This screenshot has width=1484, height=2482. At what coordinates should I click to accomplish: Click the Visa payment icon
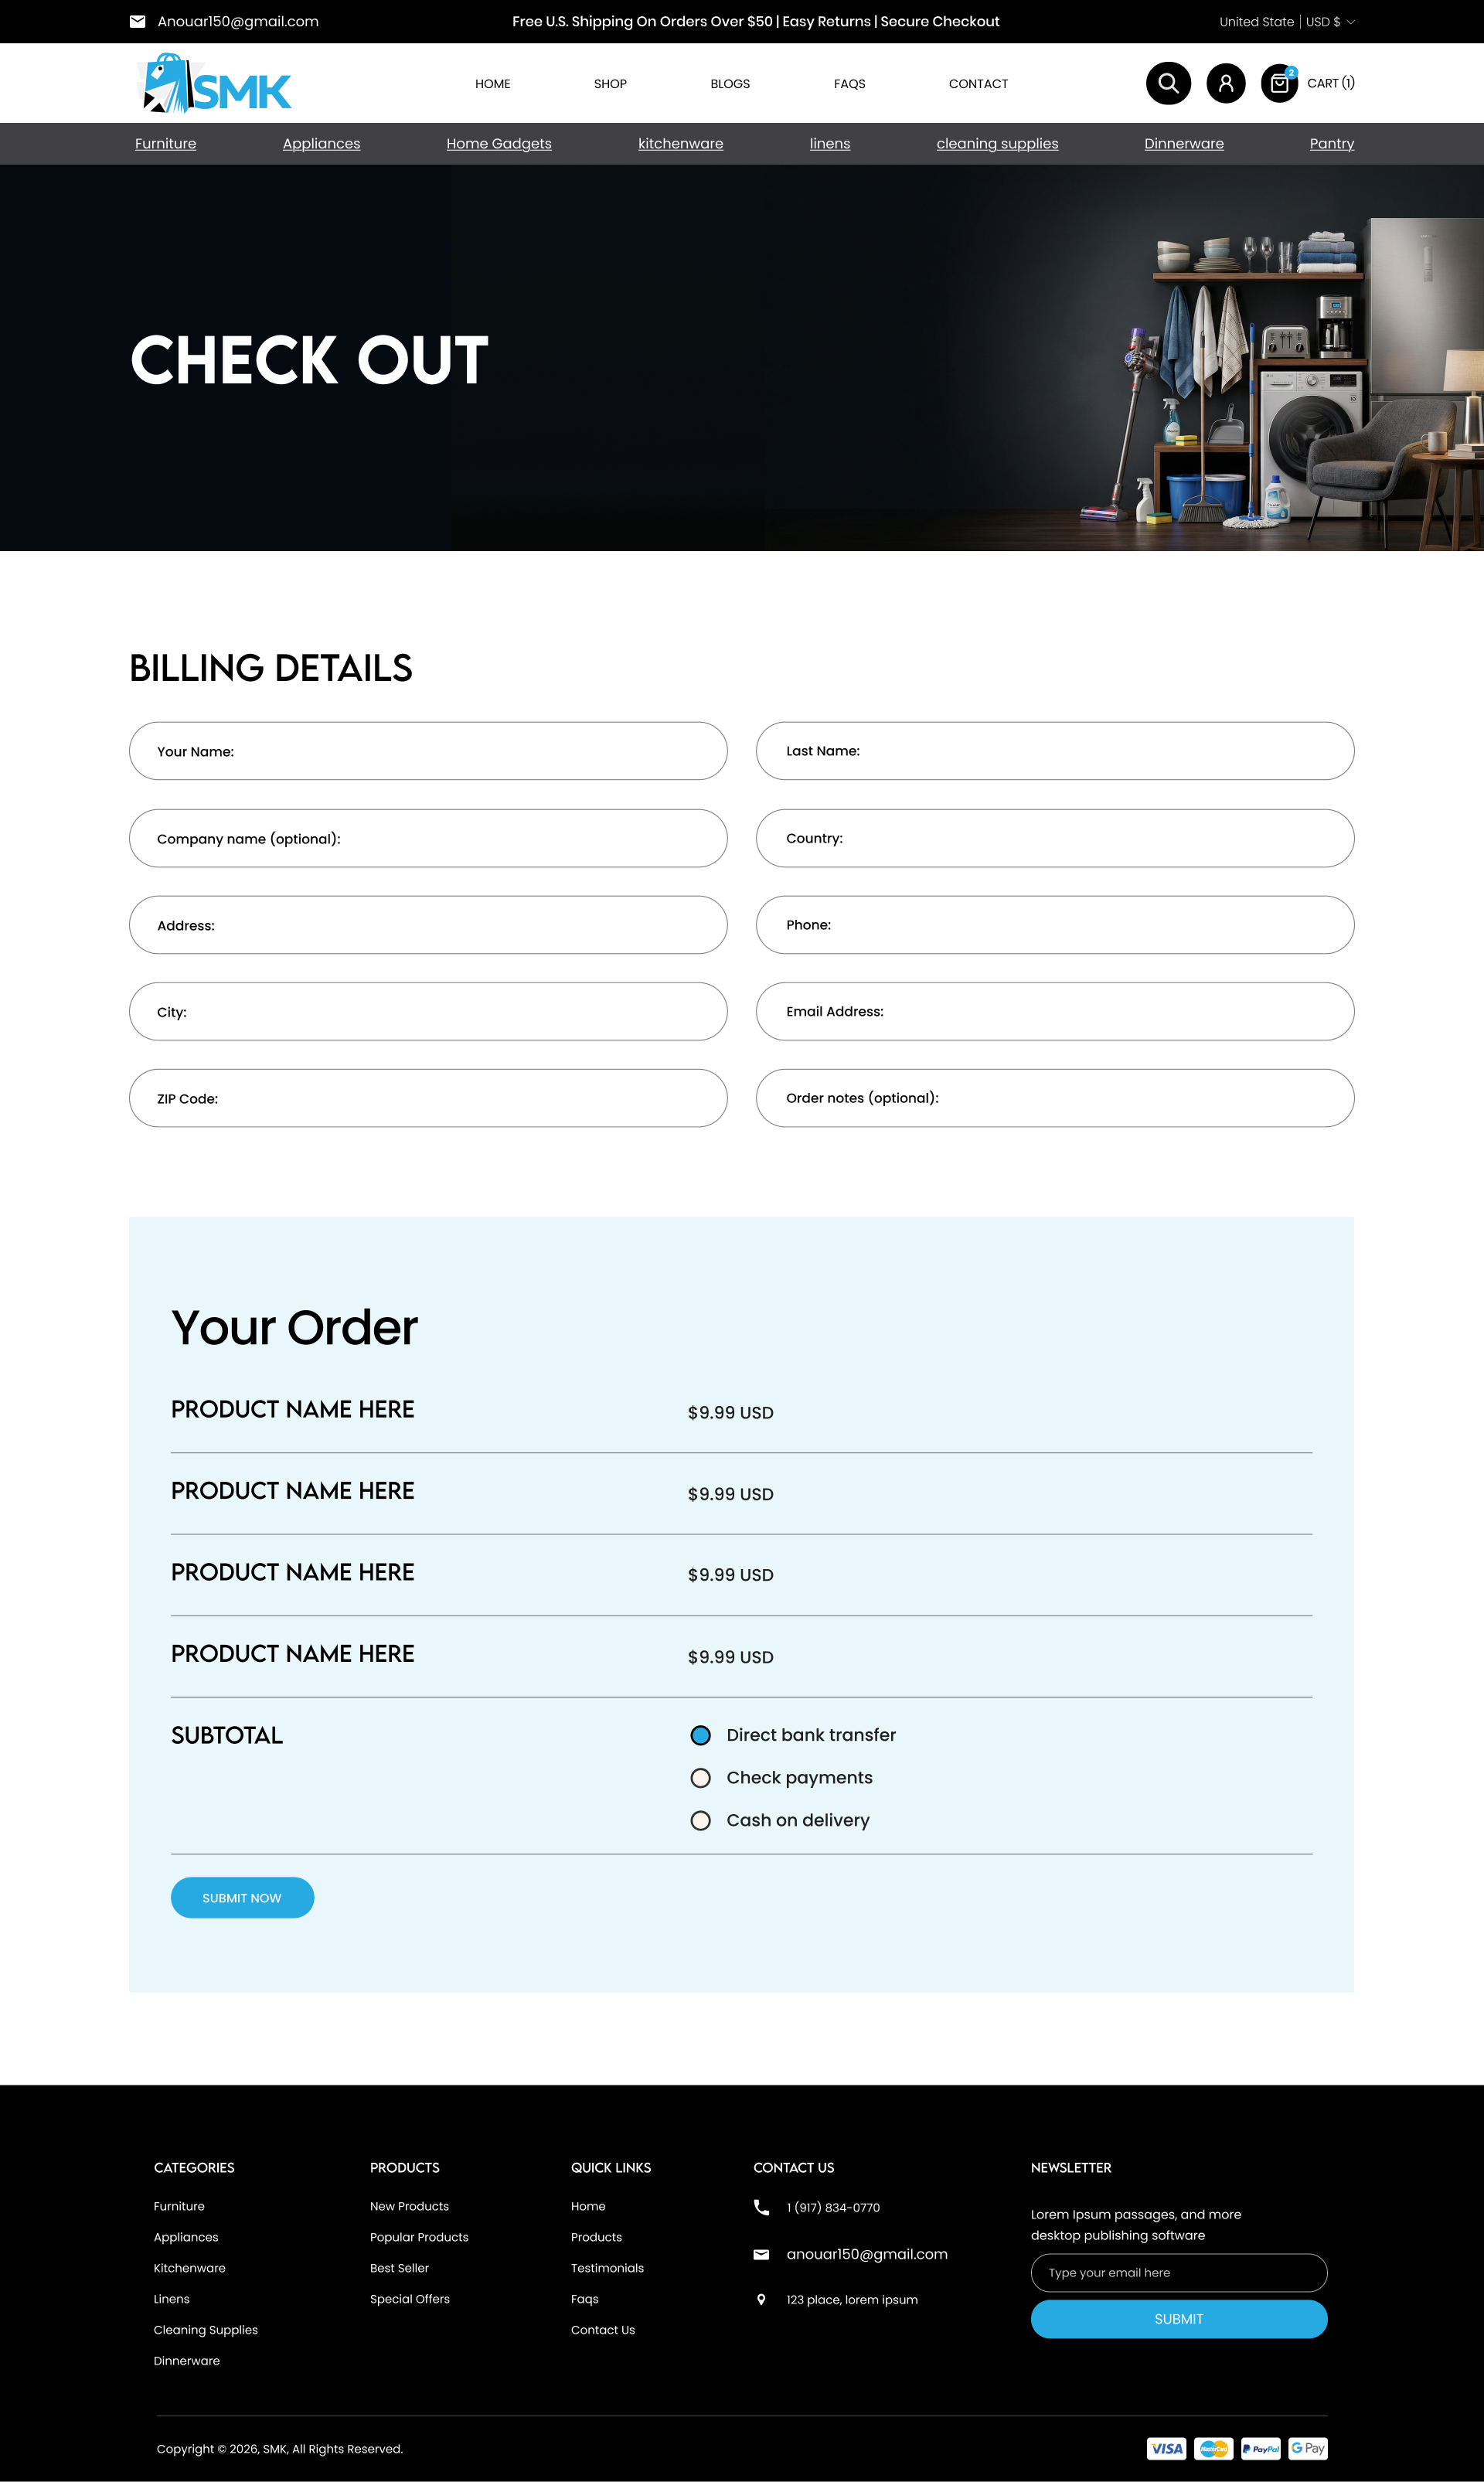click(1166, 2448)
